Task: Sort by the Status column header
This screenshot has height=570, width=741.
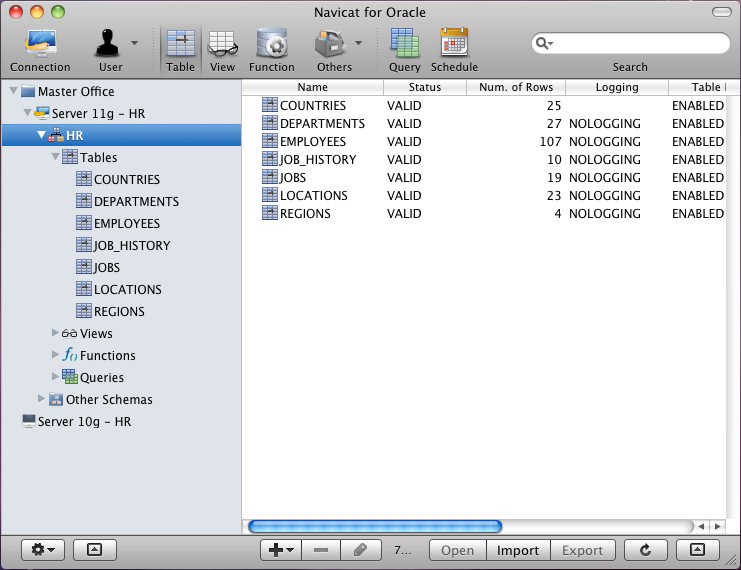Action: 425,87
